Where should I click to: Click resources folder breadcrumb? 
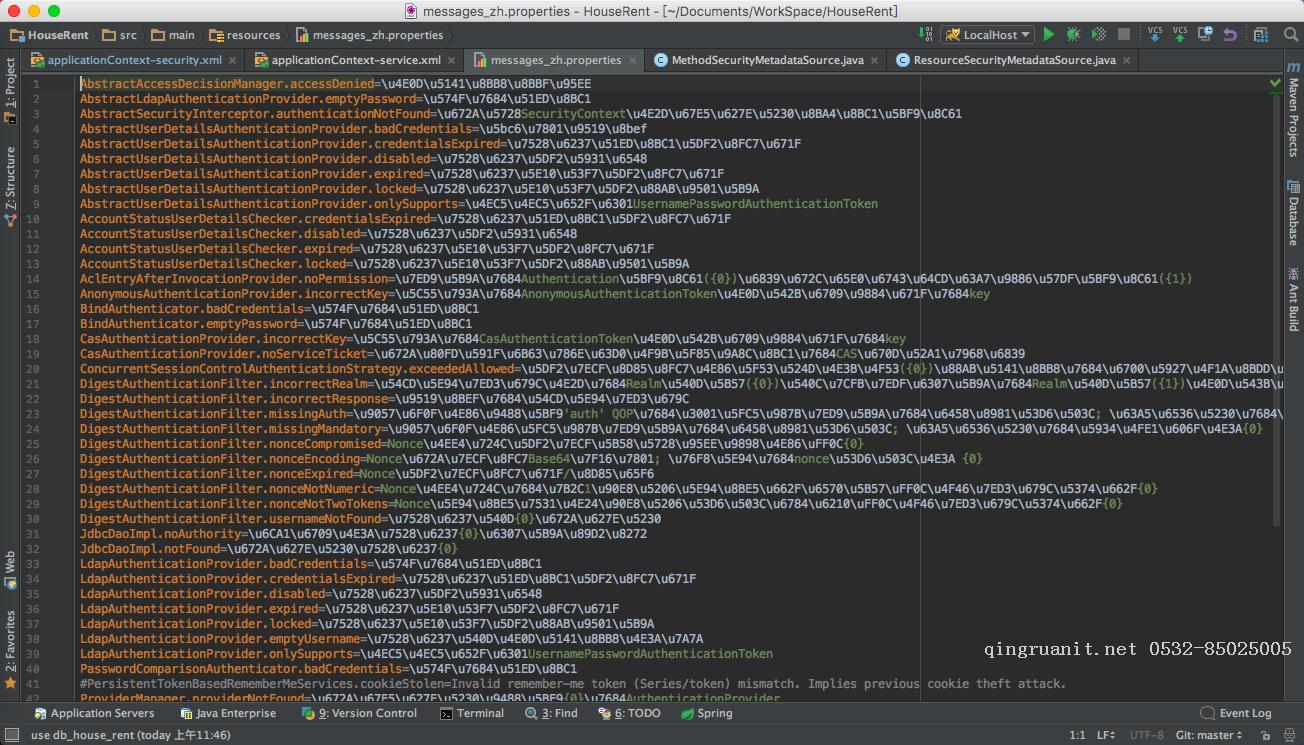point(245,35)
